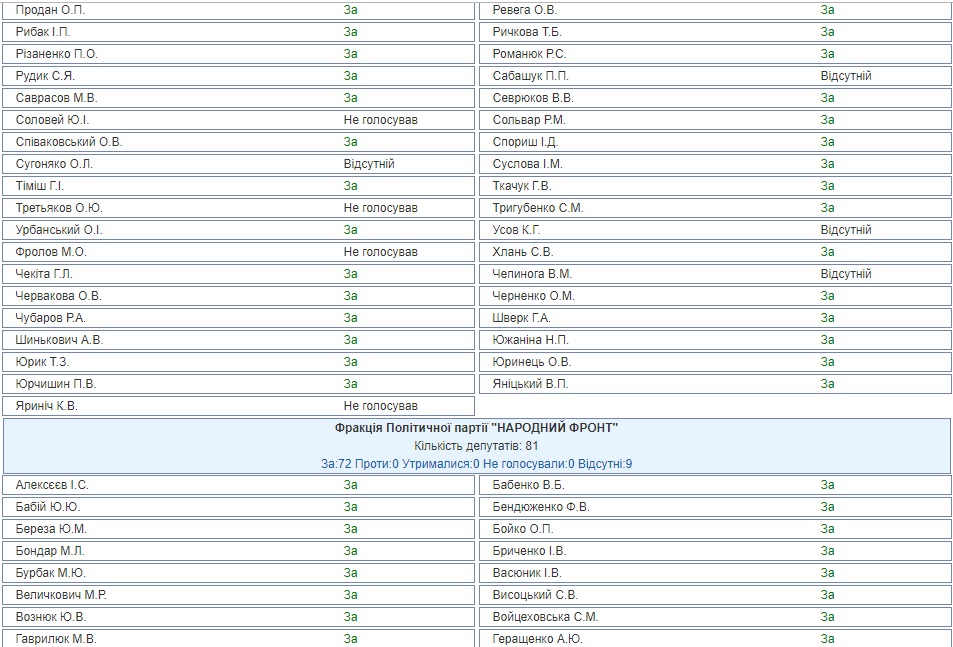Click the name Яніцький В.П.
Image resolution: width=953 pixels, height=647 pixels.
pos(530,384)
